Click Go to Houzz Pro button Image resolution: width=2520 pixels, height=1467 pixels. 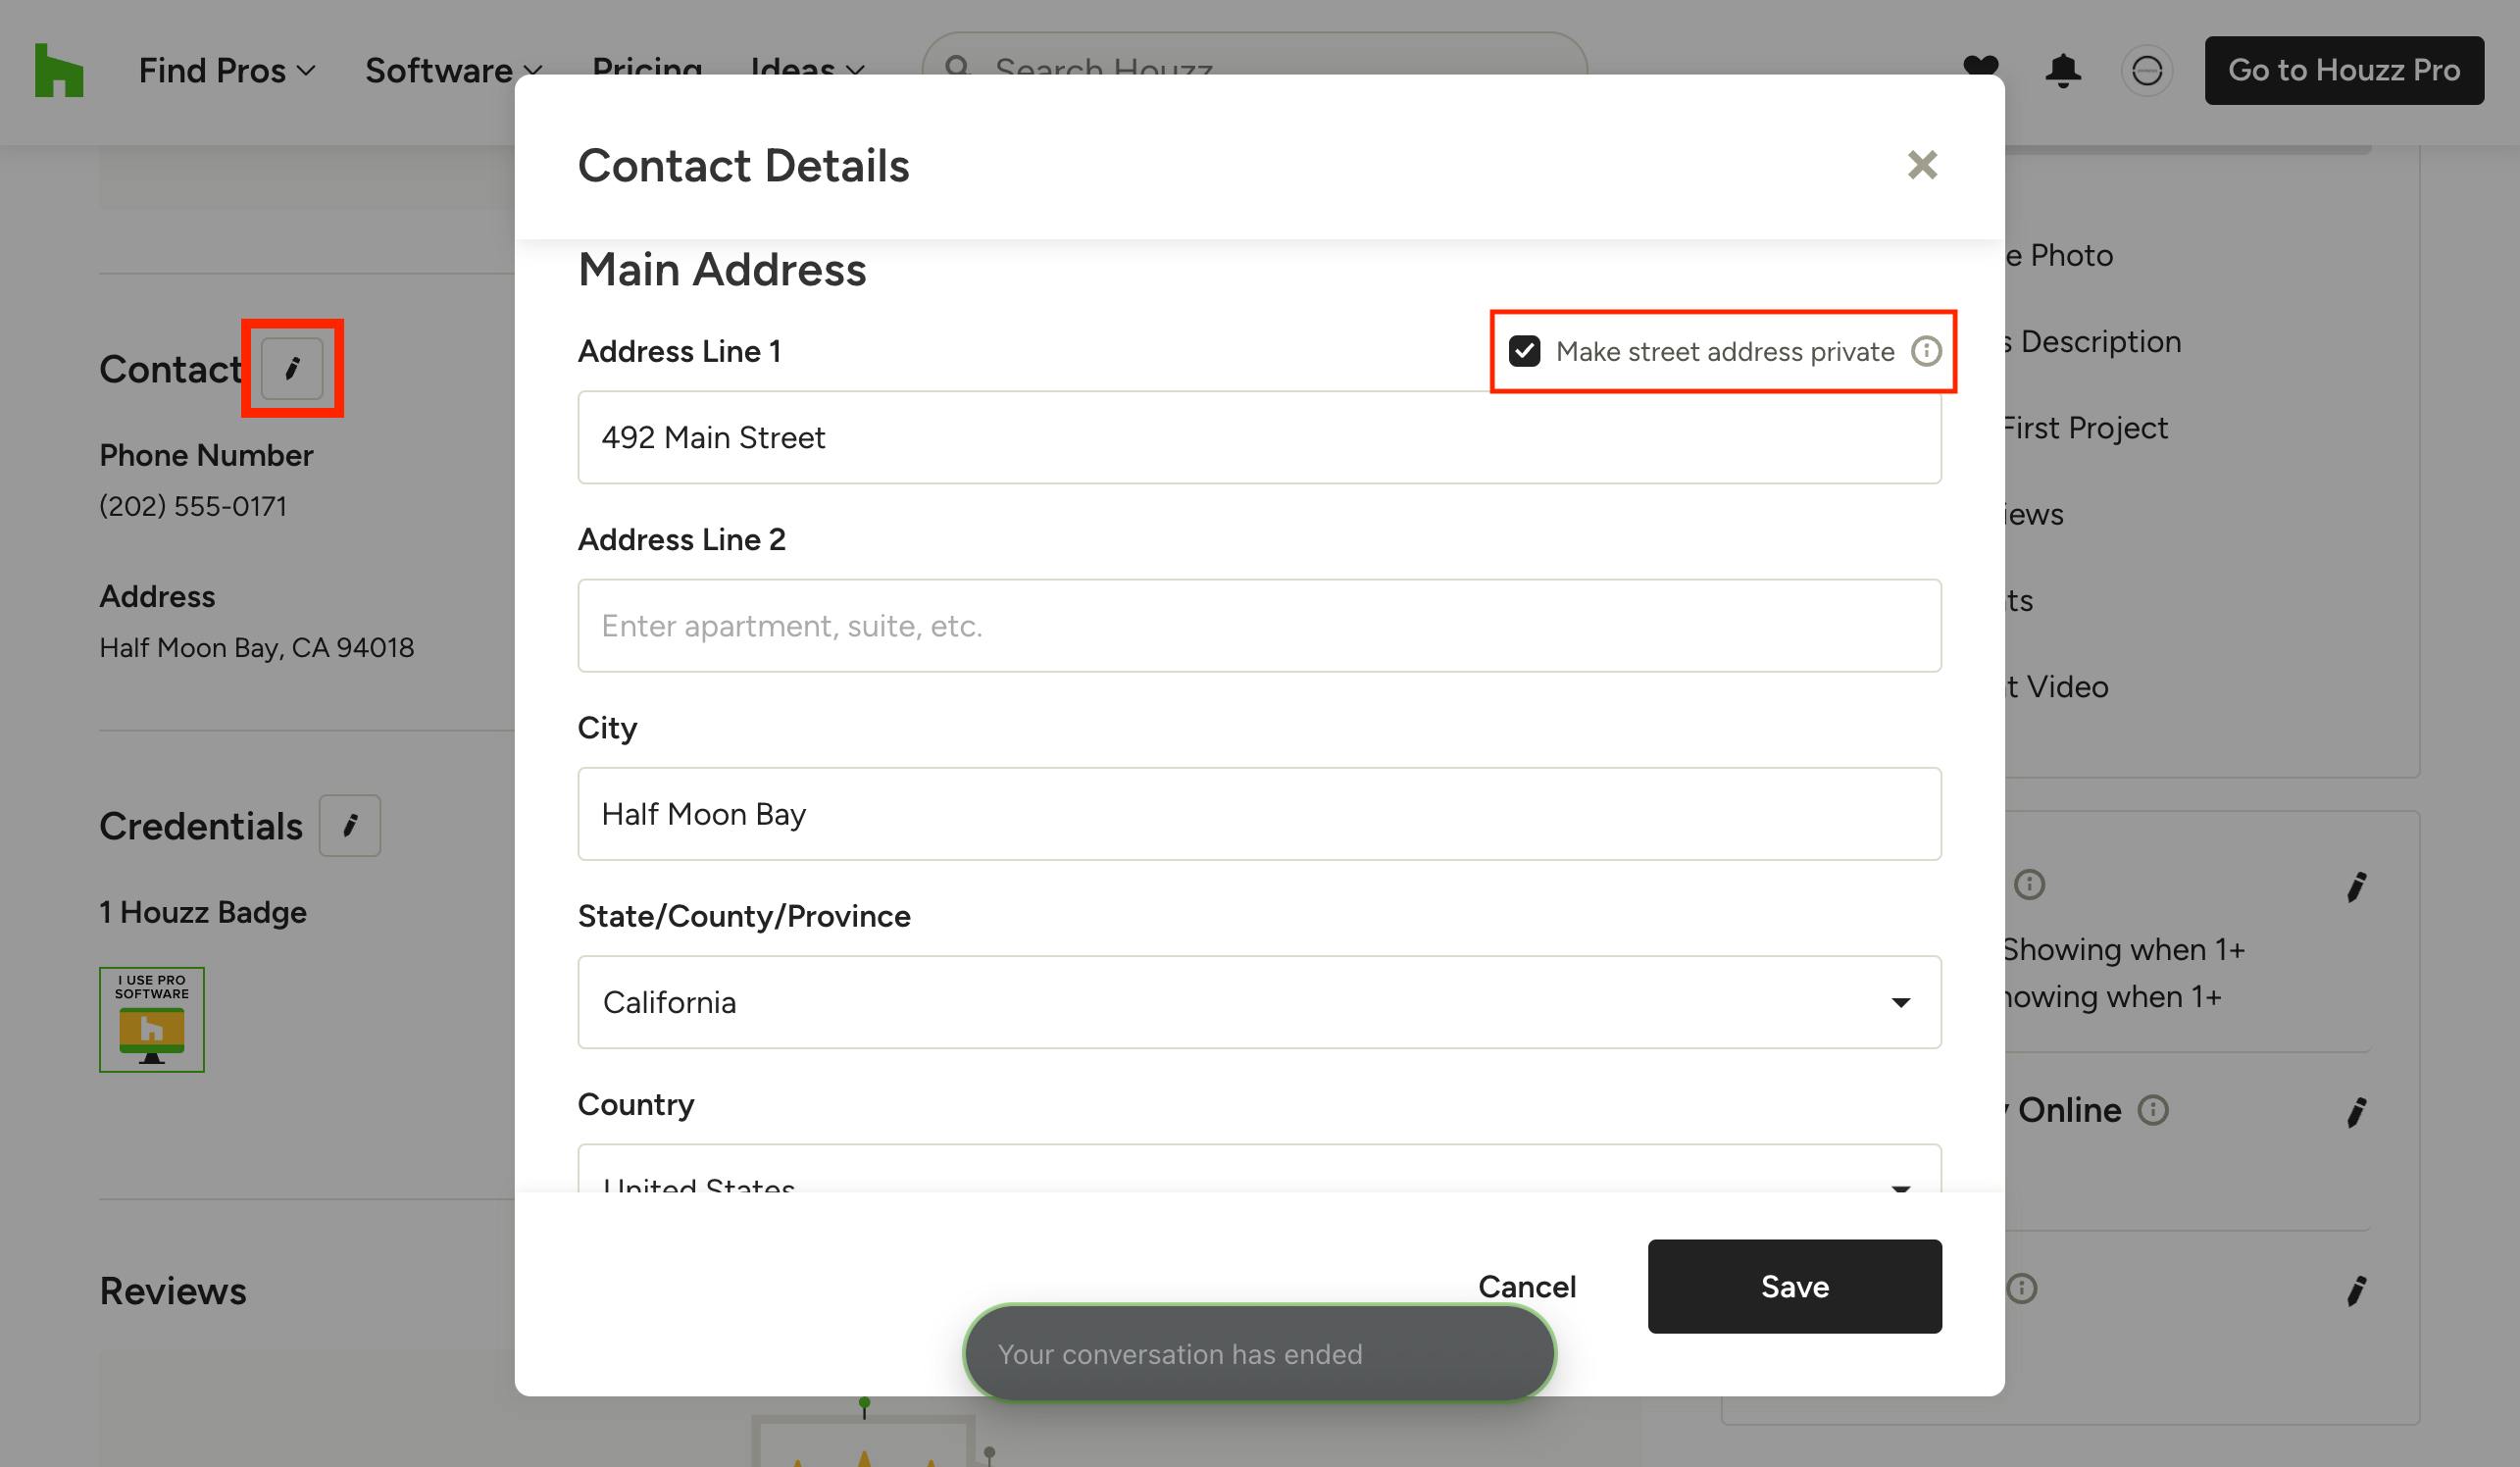2344,71
